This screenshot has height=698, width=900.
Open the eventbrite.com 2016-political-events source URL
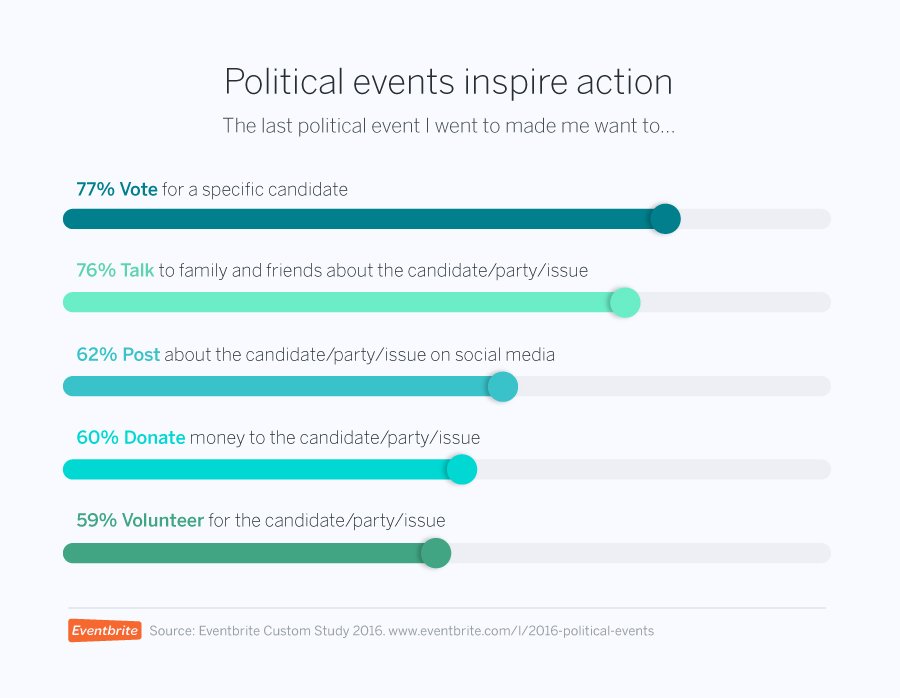[x=521, y=631]
